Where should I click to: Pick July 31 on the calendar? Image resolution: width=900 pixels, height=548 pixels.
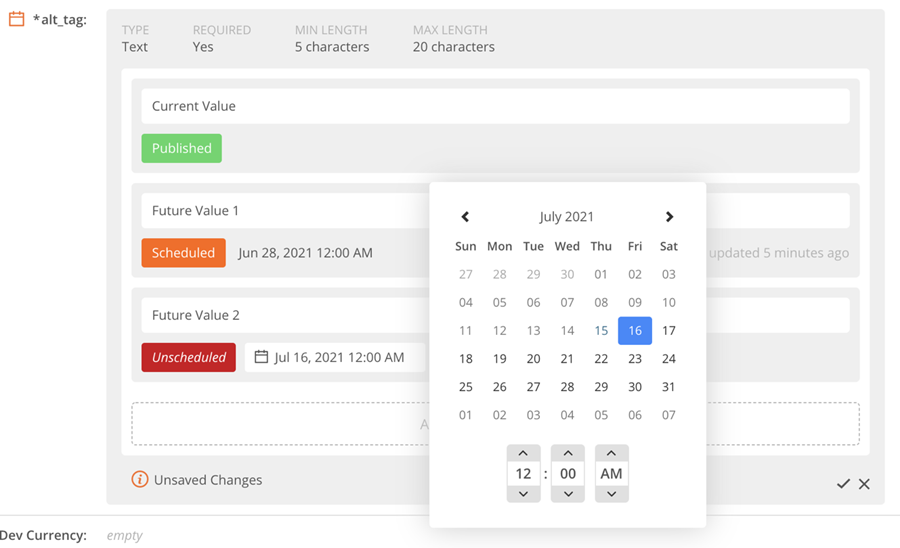pyautogui.click(x=669, y=387)
